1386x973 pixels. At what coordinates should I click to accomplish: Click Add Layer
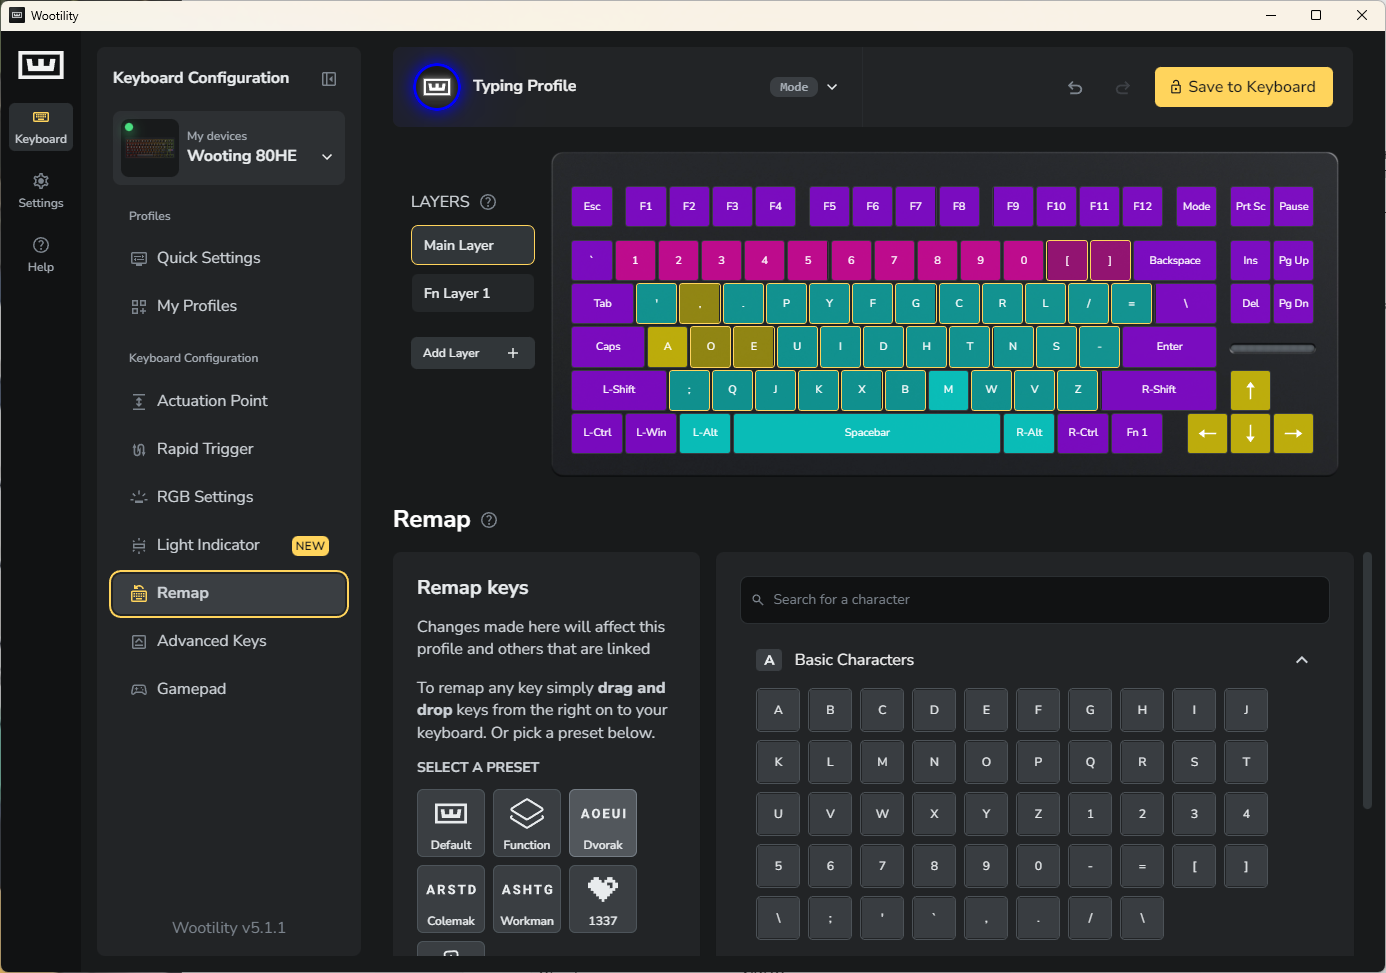point(473,353)
